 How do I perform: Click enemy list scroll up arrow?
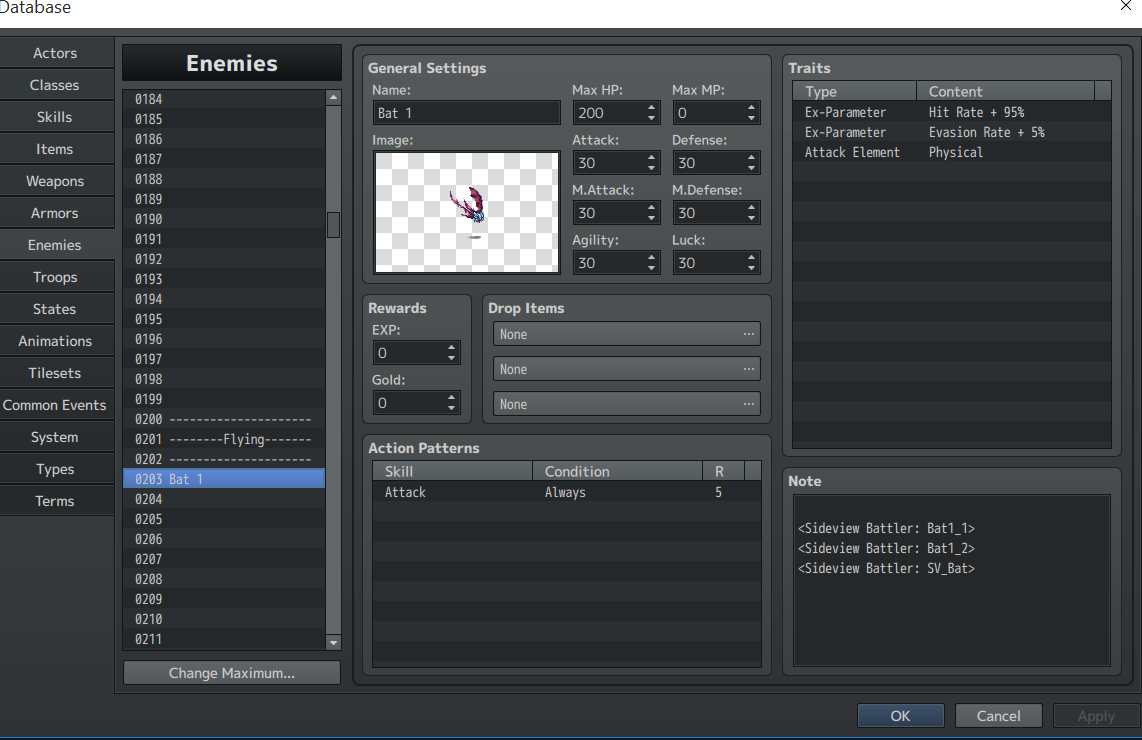coord(334,97)
